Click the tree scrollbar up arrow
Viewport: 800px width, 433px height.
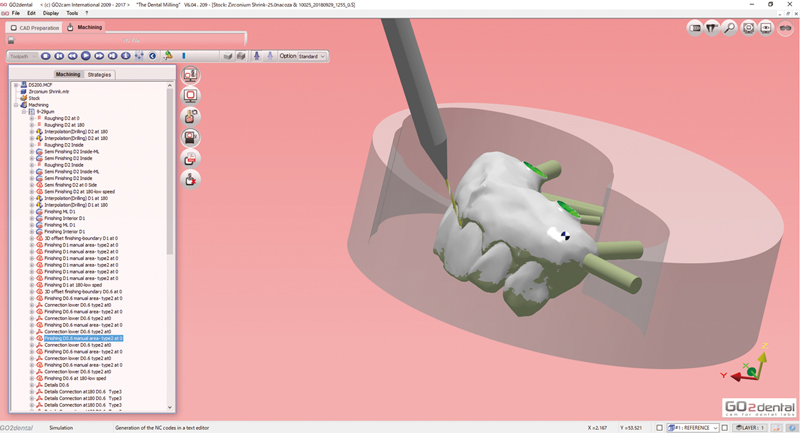170,86
